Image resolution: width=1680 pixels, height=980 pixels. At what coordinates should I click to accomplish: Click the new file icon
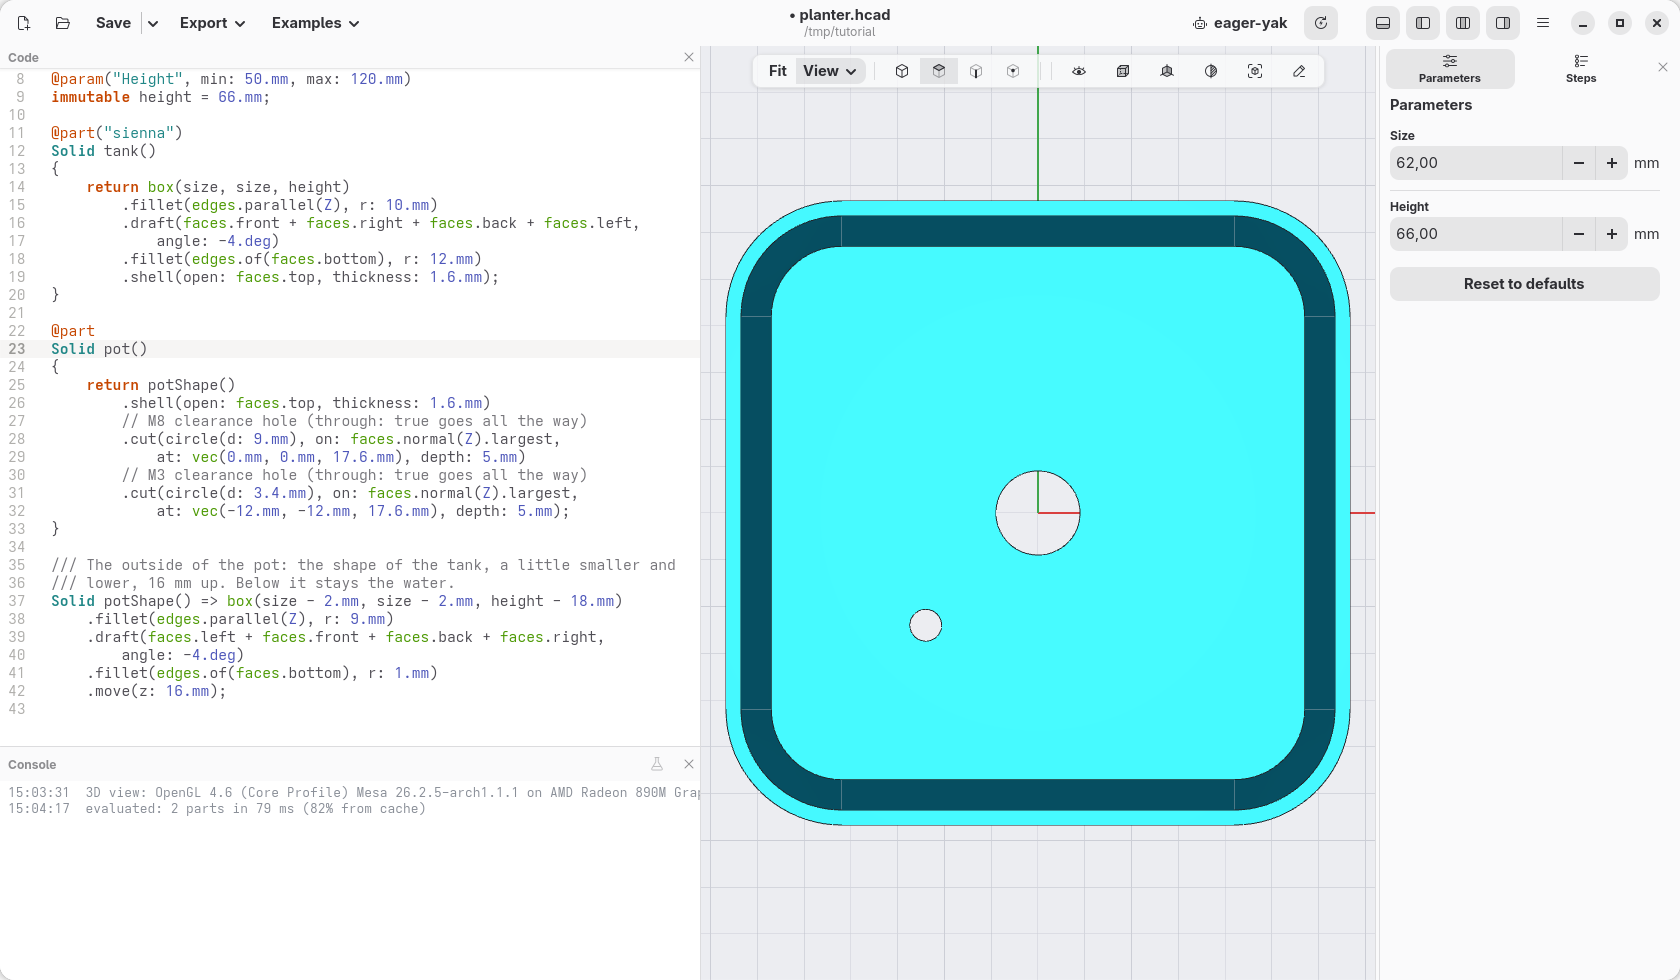point(24,23)
